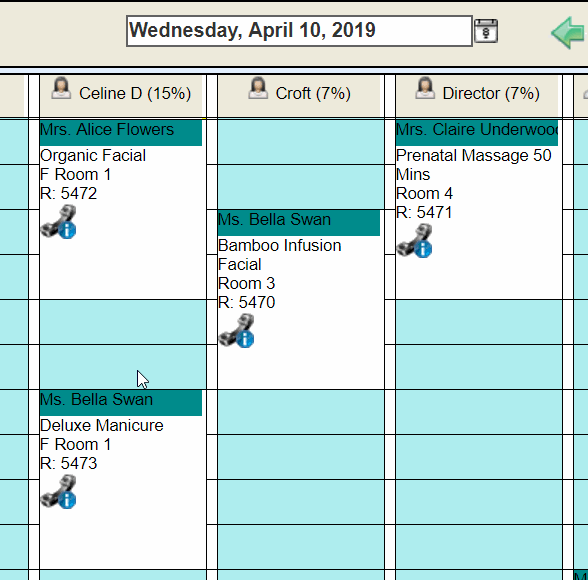Select the Celine D (15%) column header
The width and height of the screenshot is (588, 580).
121,96
